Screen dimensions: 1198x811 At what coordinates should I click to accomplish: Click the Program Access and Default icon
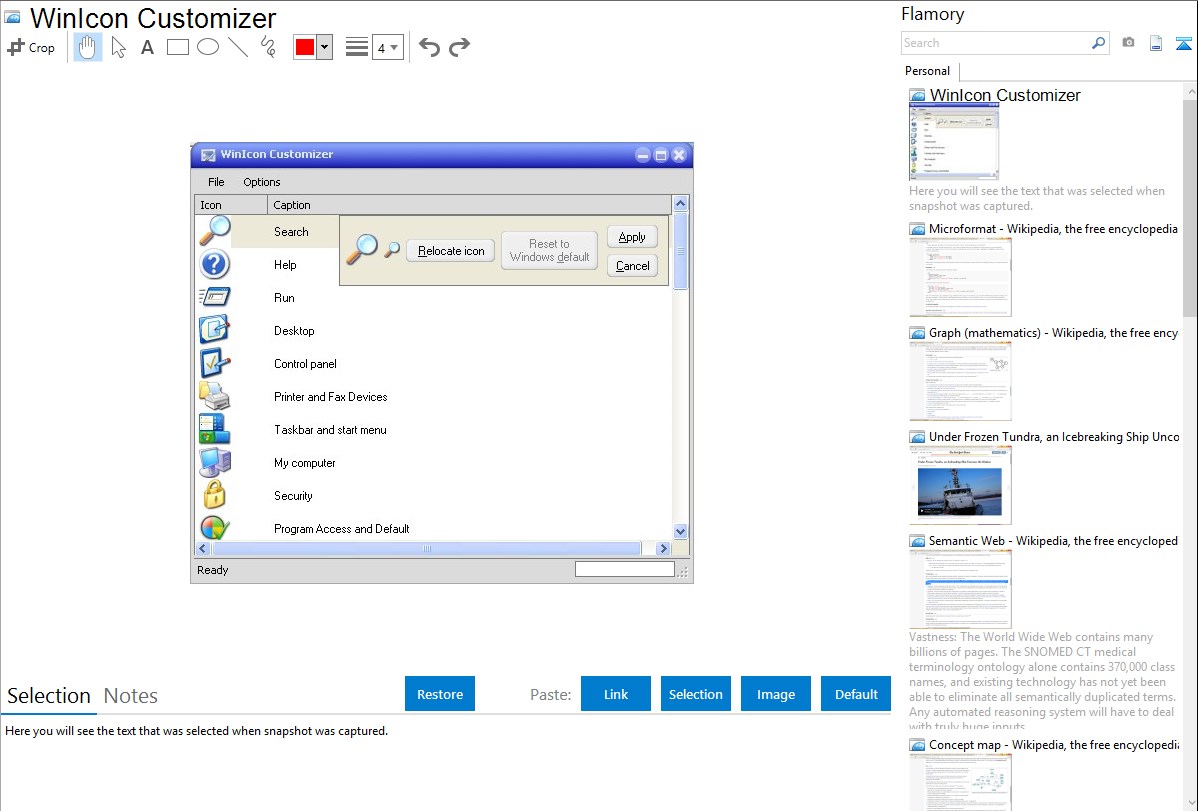click(215, 527)
